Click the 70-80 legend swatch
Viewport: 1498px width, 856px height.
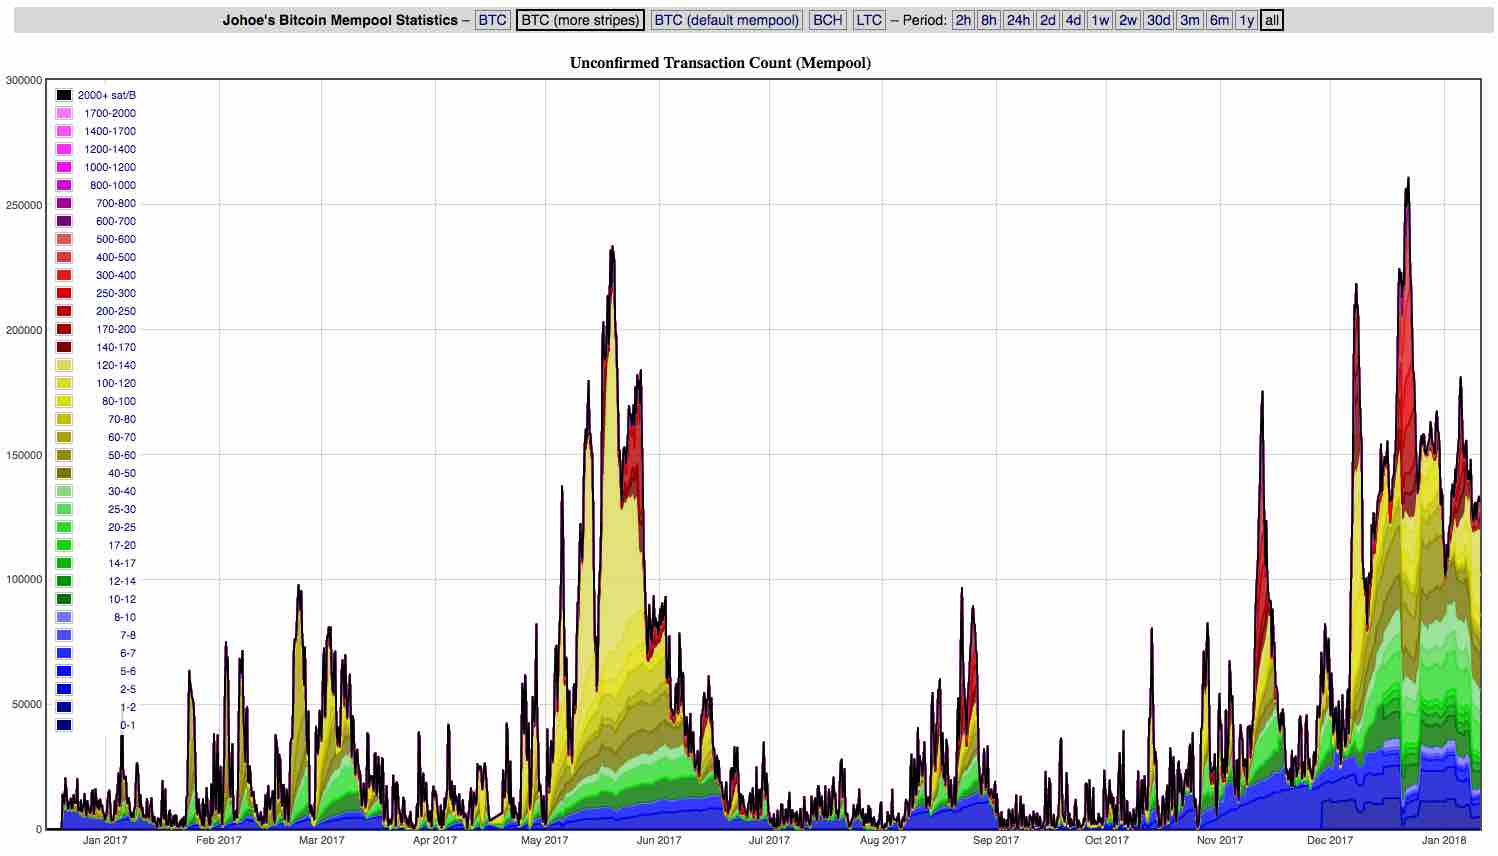[64, 419]
